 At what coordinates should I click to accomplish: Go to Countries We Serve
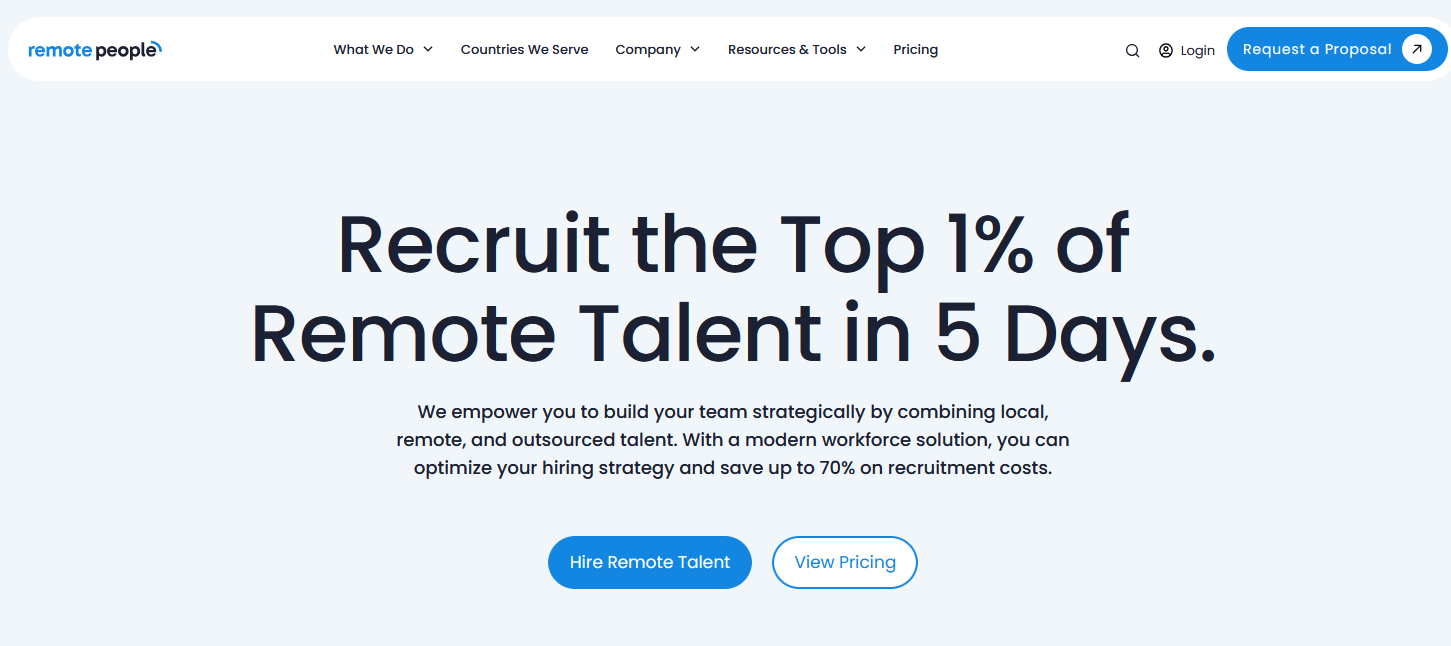click(x=524, y=49)
